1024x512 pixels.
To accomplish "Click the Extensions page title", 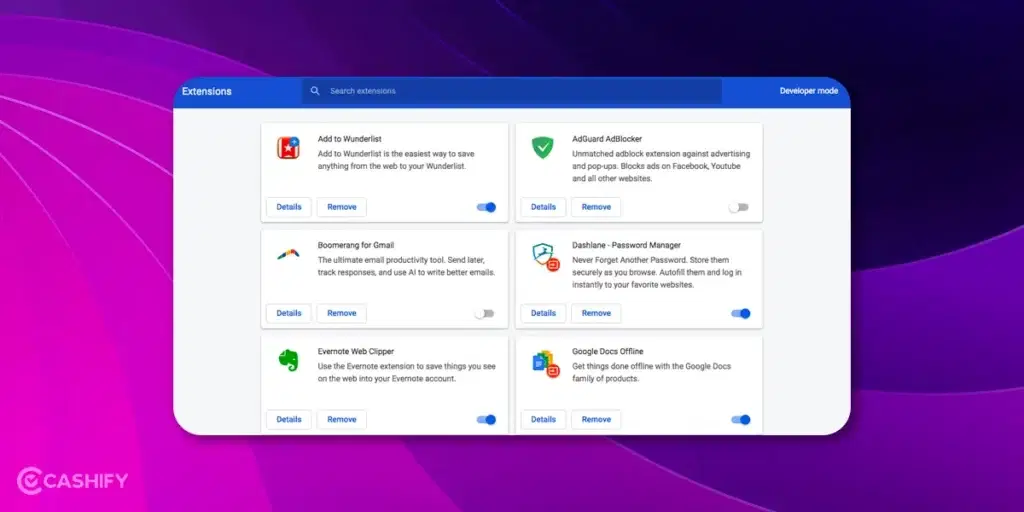I will point(206,91).
